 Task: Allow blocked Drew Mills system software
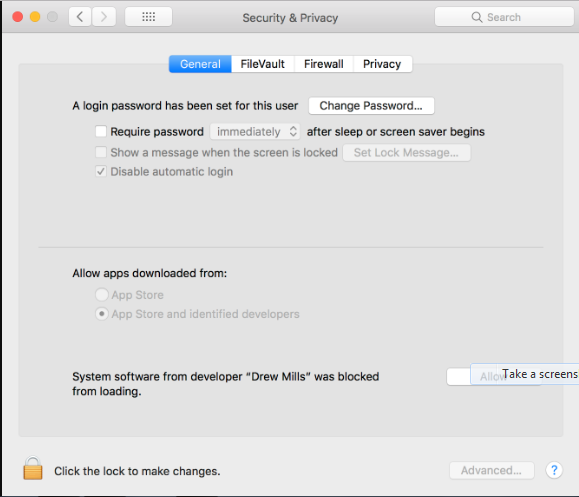click(494, 377)
